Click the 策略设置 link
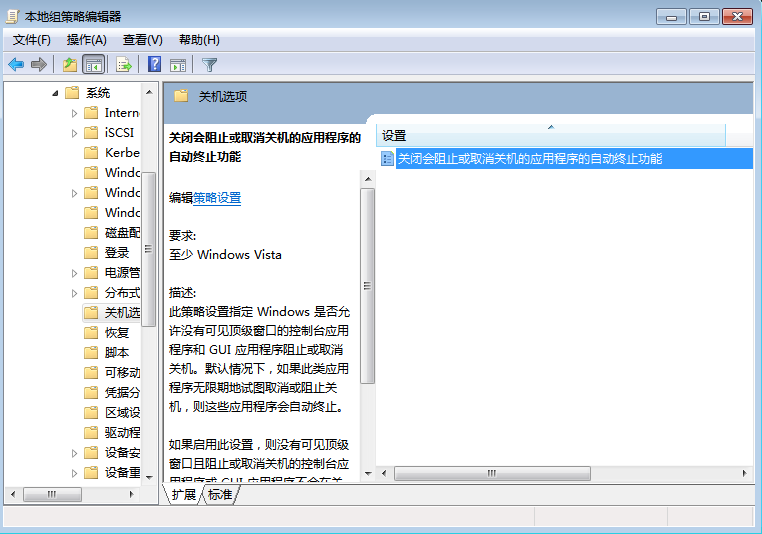 coord(217,198)
